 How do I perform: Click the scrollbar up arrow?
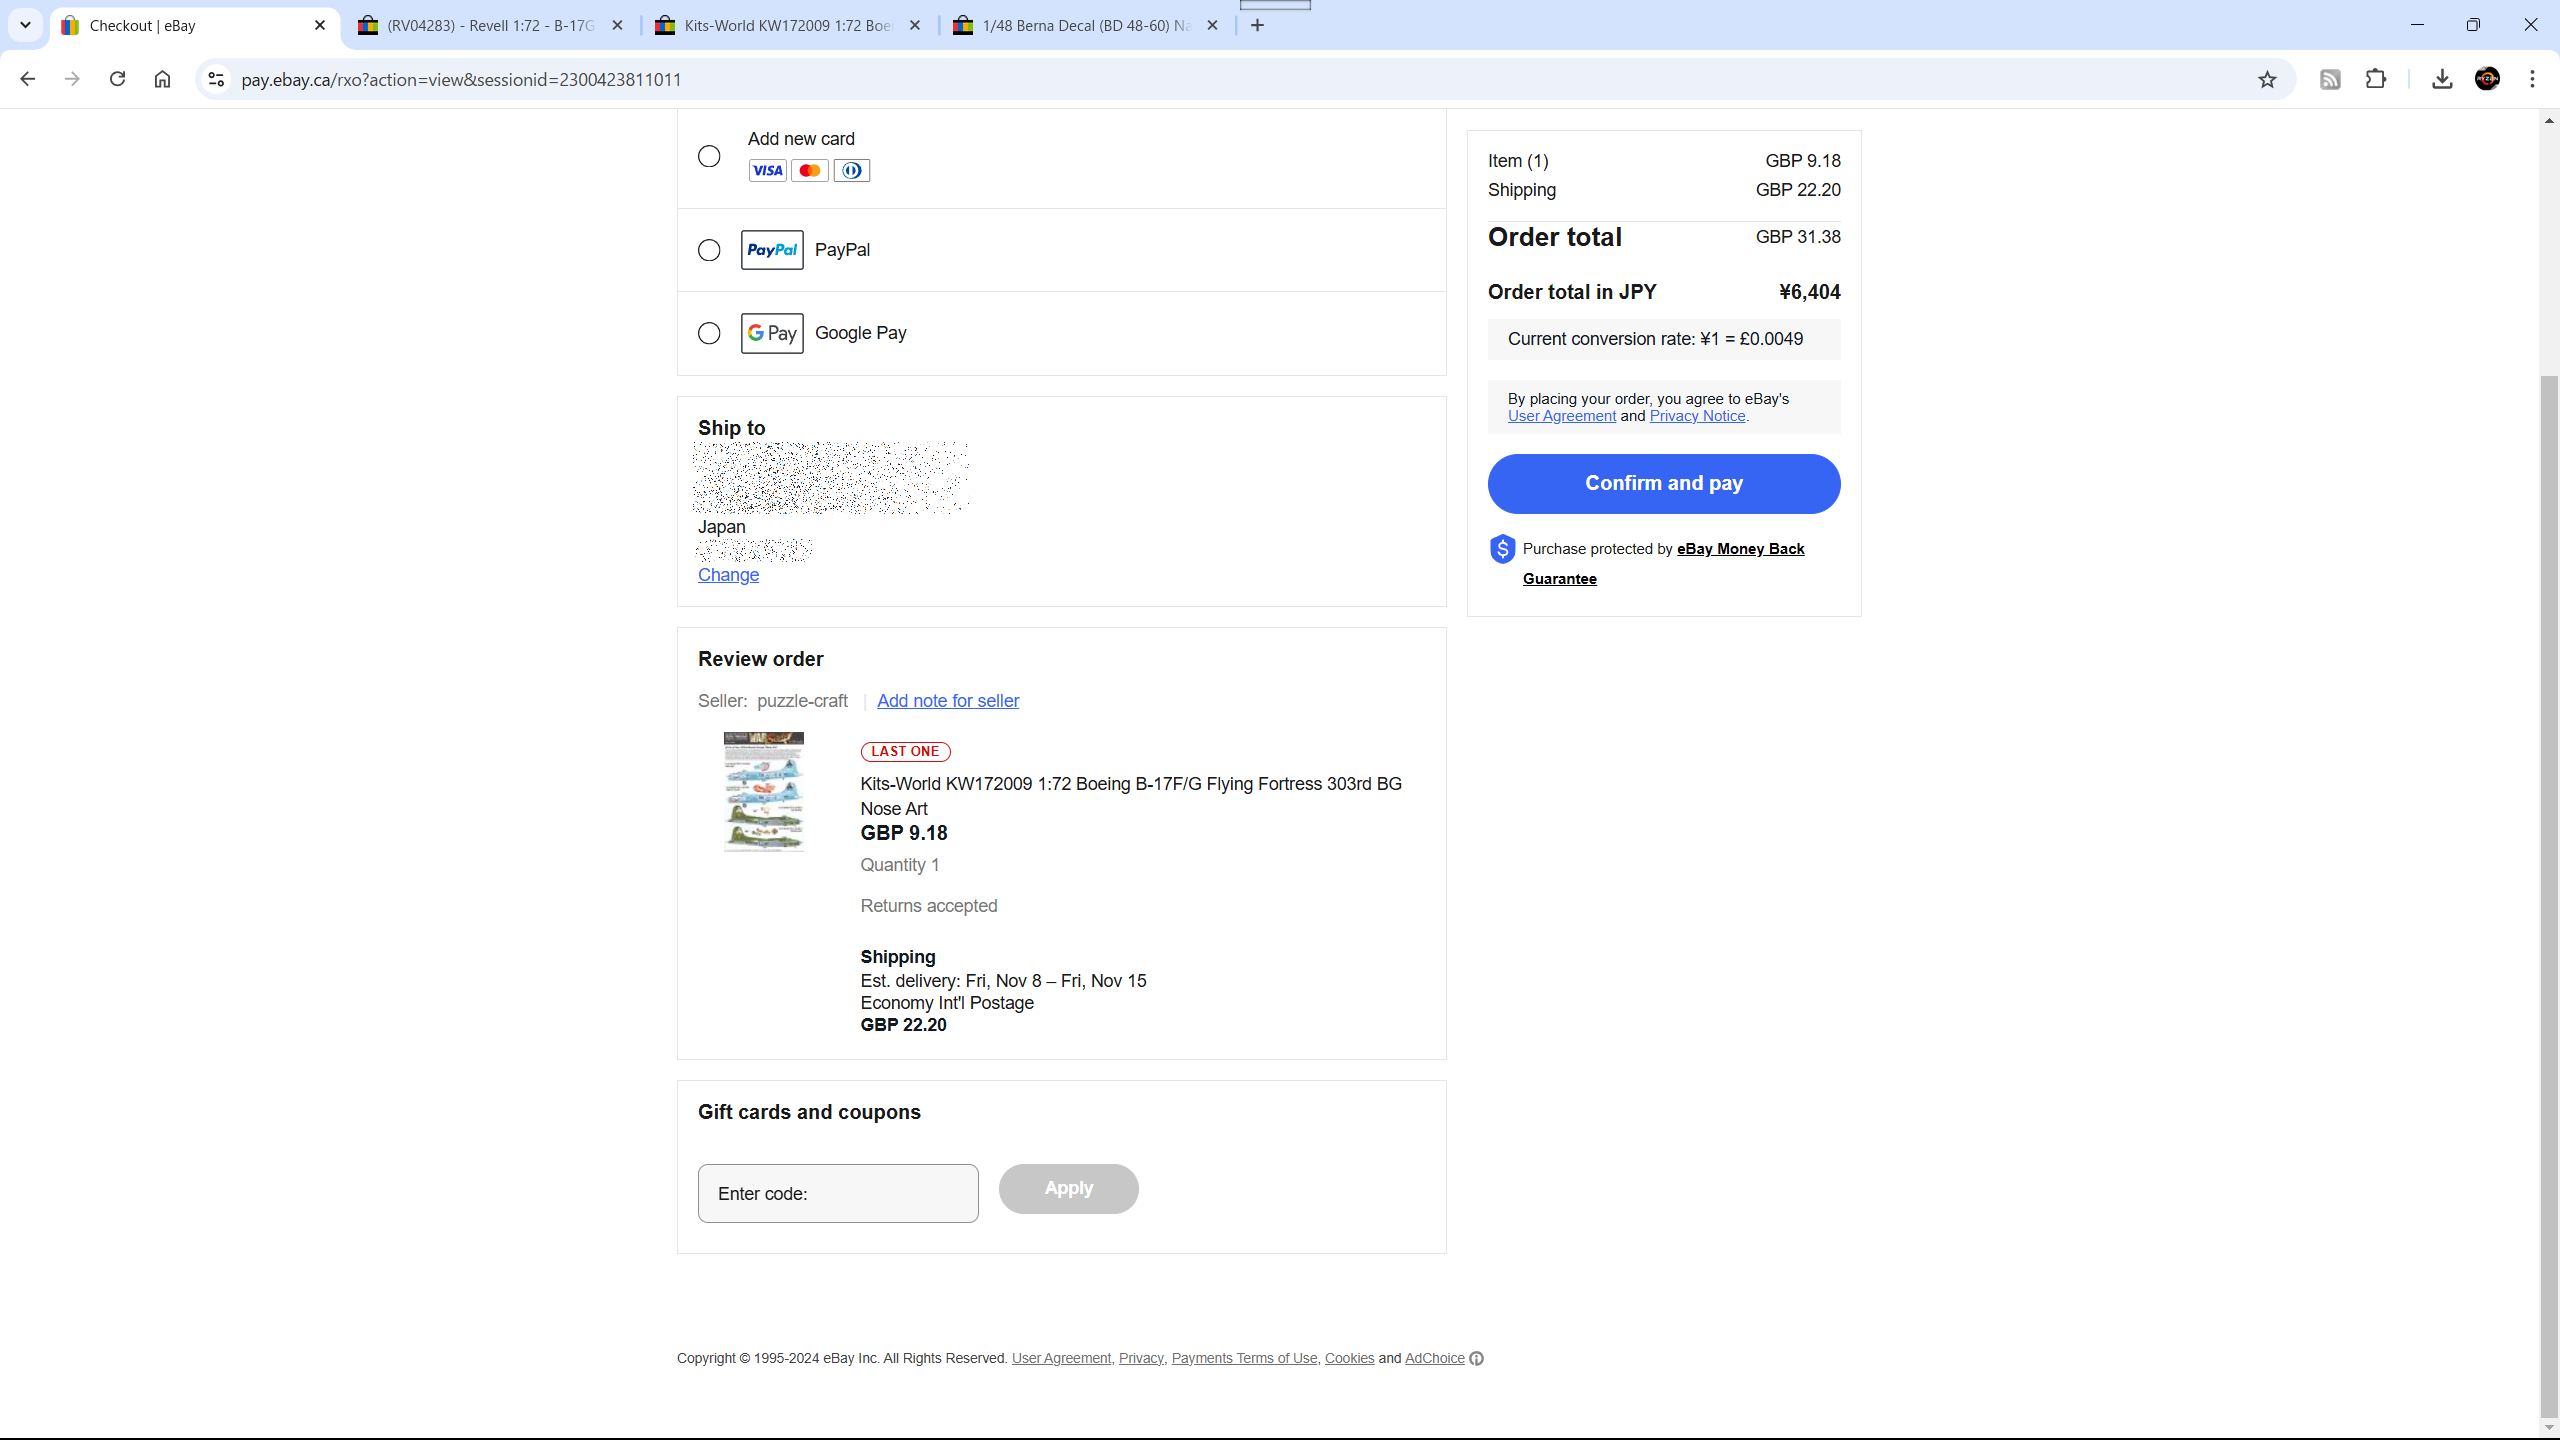click(x=2549, y=120)
